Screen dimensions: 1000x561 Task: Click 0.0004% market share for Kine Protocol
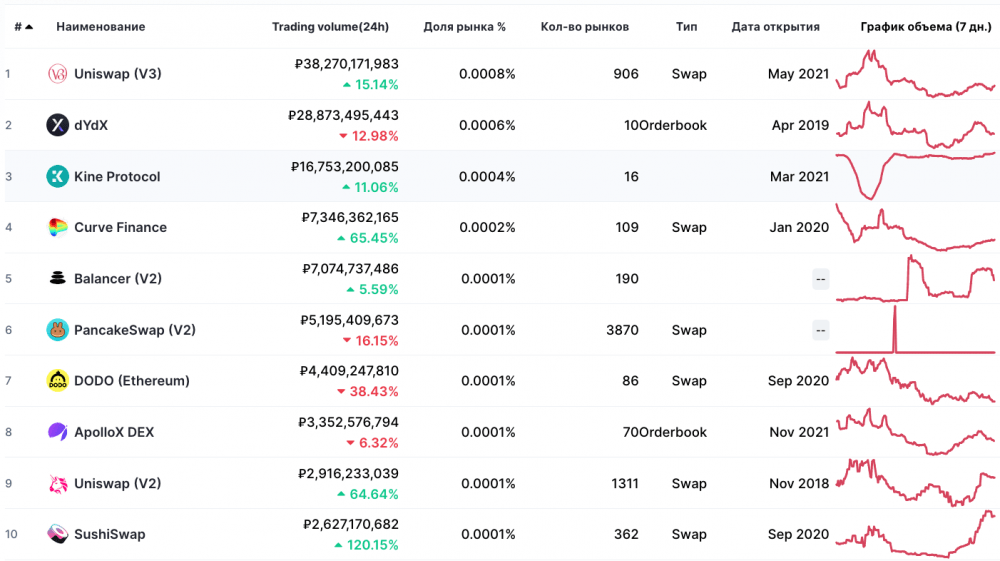click(487, 177)
